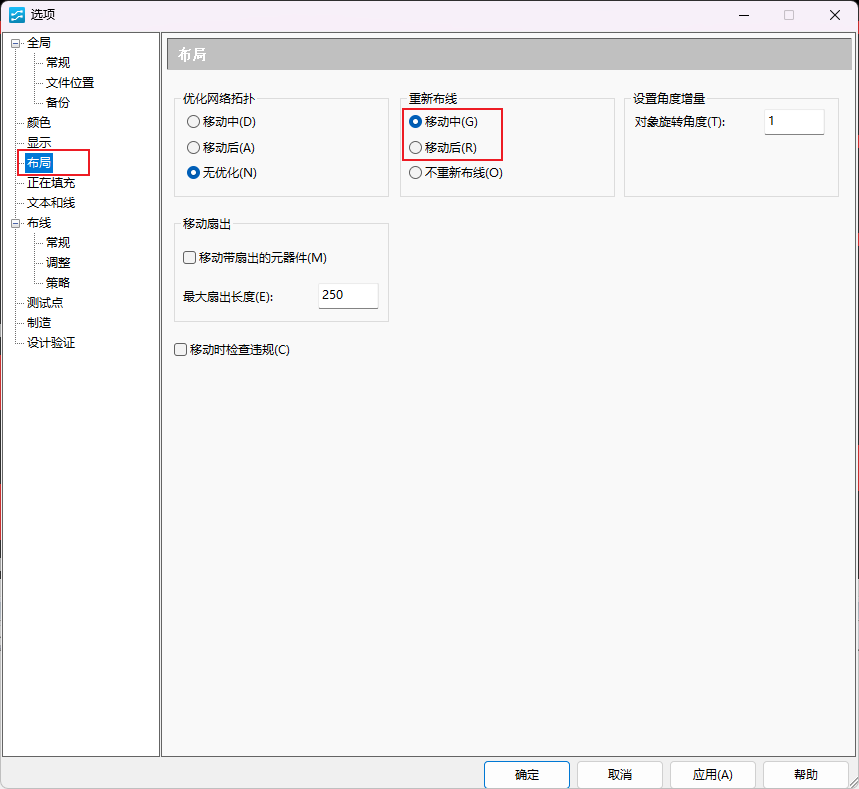Choose 移动后(A) for 优化网络拓扑
Screen dimensions: 859x789
click(194, 147)
